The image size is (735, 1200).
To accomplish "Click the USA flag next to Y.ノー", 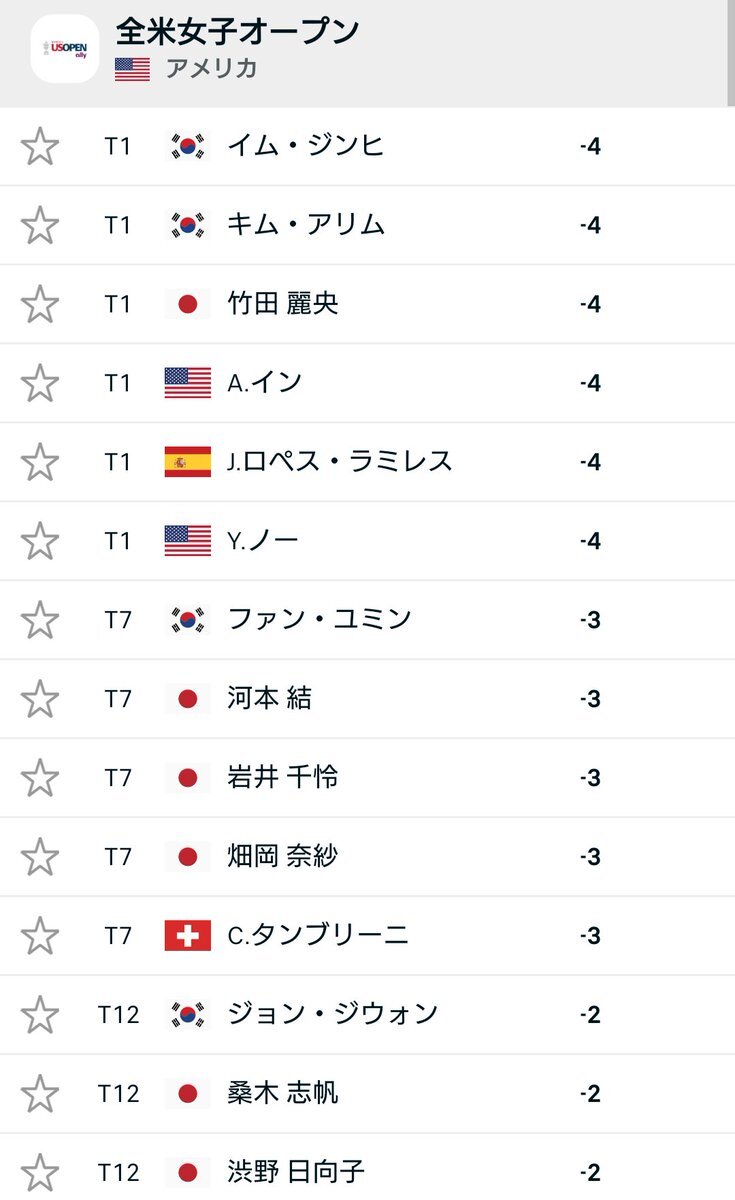I will click(188, 541).
